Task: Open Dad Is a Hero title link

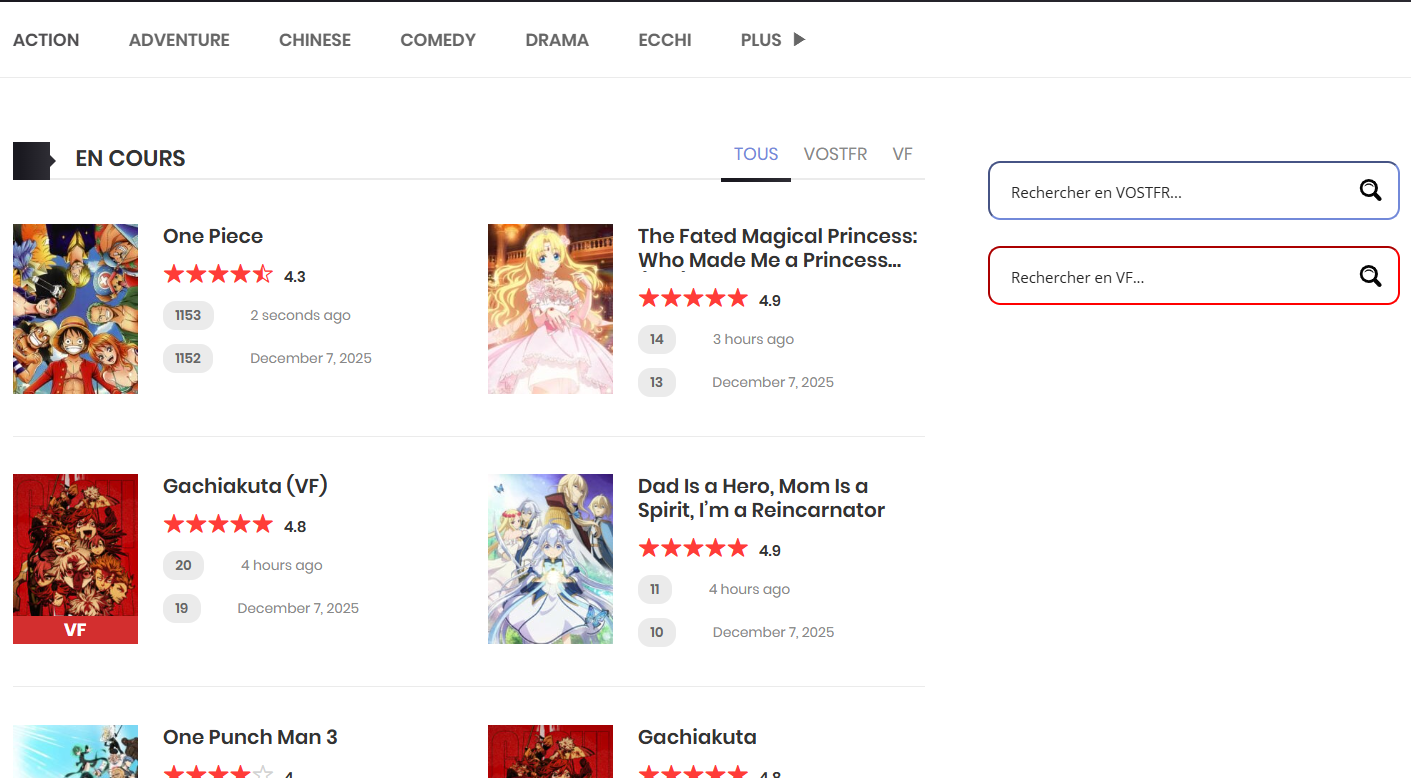Action: (x=761, y=498)
